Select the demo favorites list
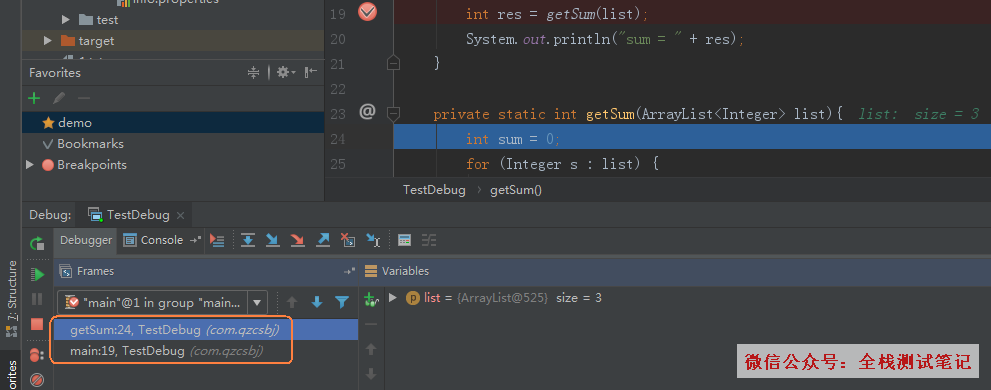Screen dimensions: 991x390 (x=173, y=123)
